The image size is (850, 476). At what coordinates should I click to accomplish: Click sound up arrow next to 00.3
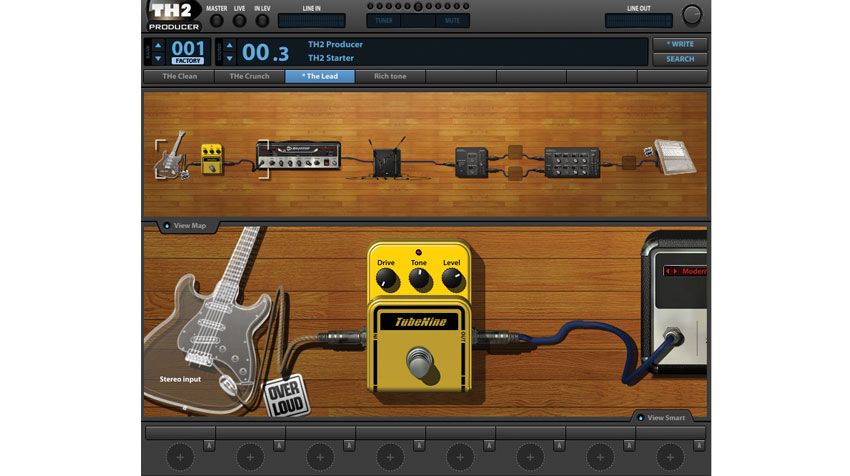229,45
